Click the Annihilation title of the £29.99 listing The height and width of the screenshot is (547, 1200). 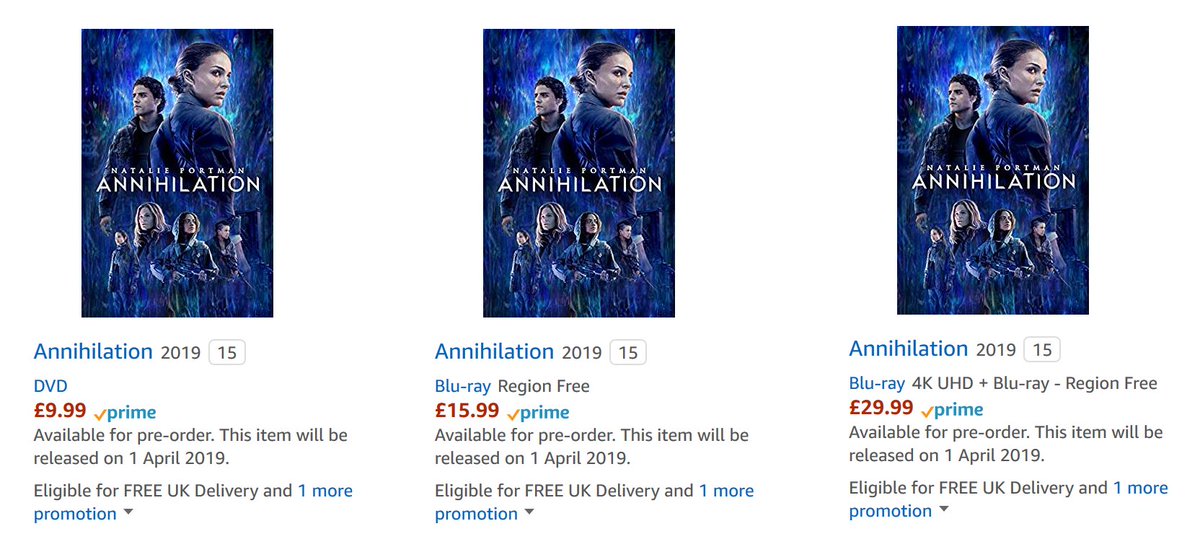[908, 349]
